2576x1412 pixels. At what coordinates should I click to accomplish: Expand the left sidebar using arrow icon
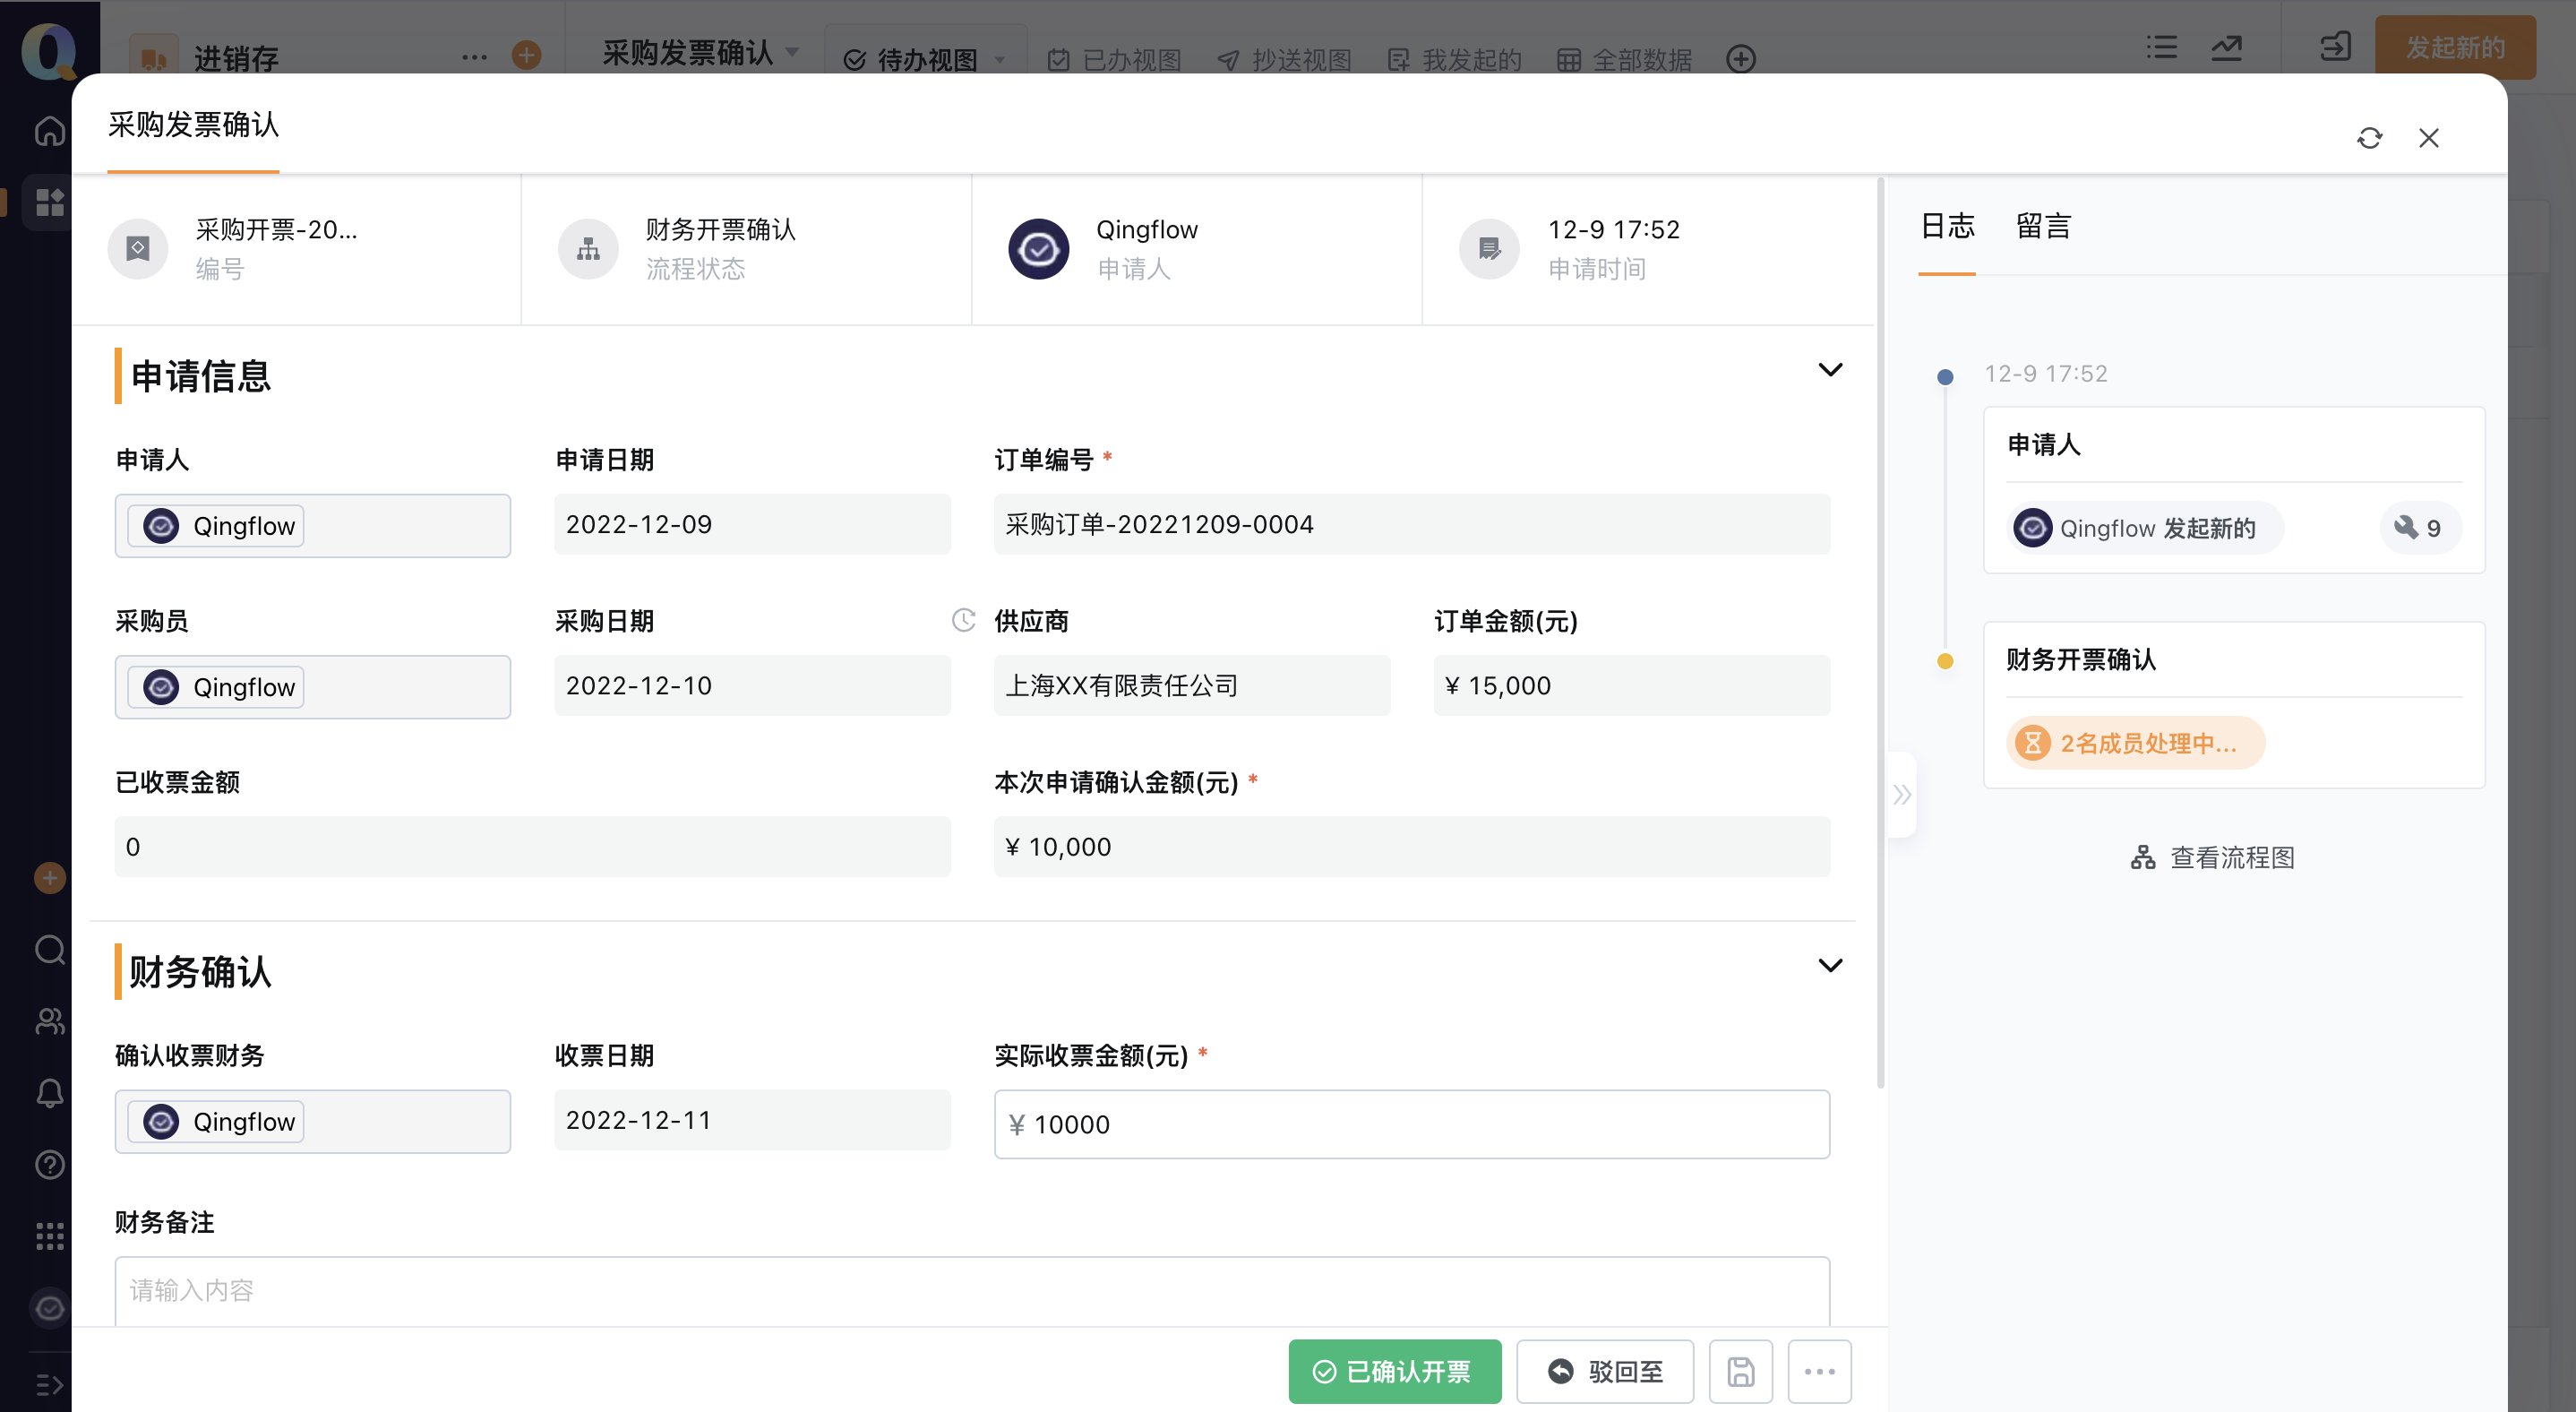click(50, 1385)
